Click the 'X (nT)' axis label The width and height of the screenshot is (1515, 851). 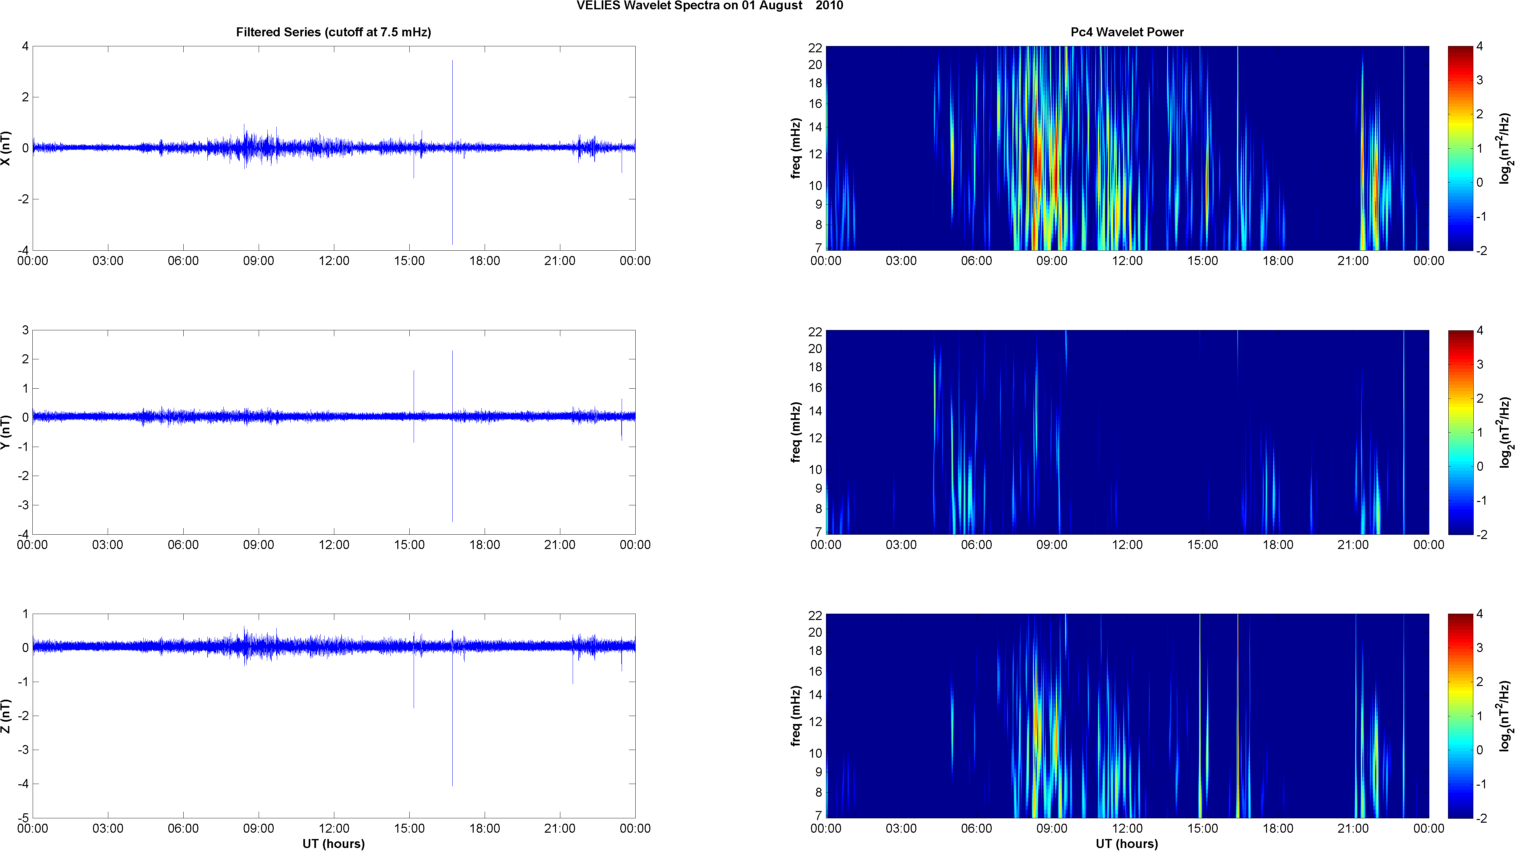coord(7,148)
